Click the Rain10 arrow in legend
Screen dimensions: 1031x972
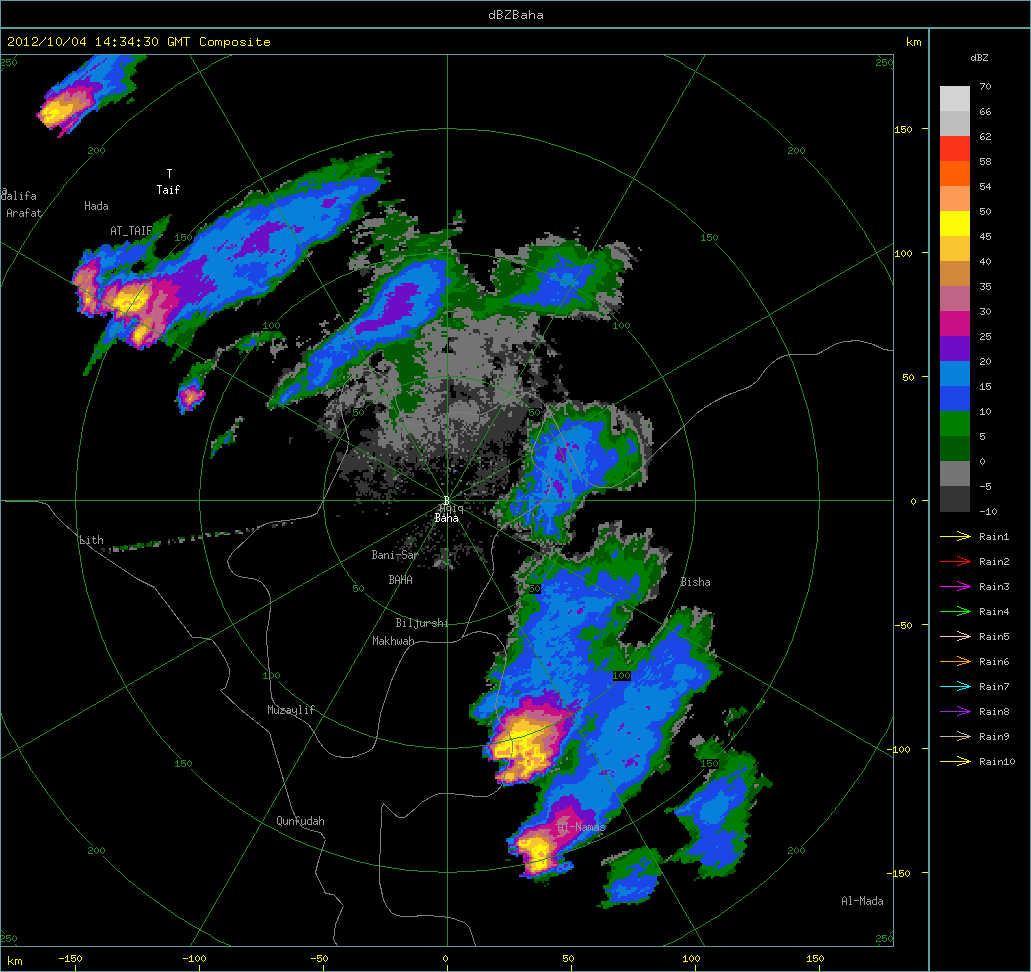[x=956, y=762]
